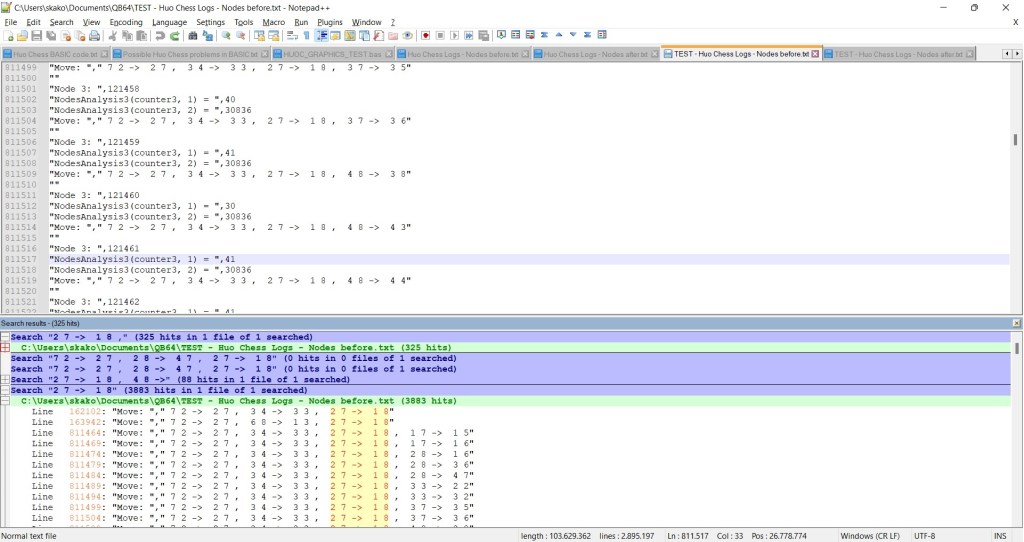Expand the search result with 88 hits
The width and height of the screenshot is (1024, 542).
[5, 380]
